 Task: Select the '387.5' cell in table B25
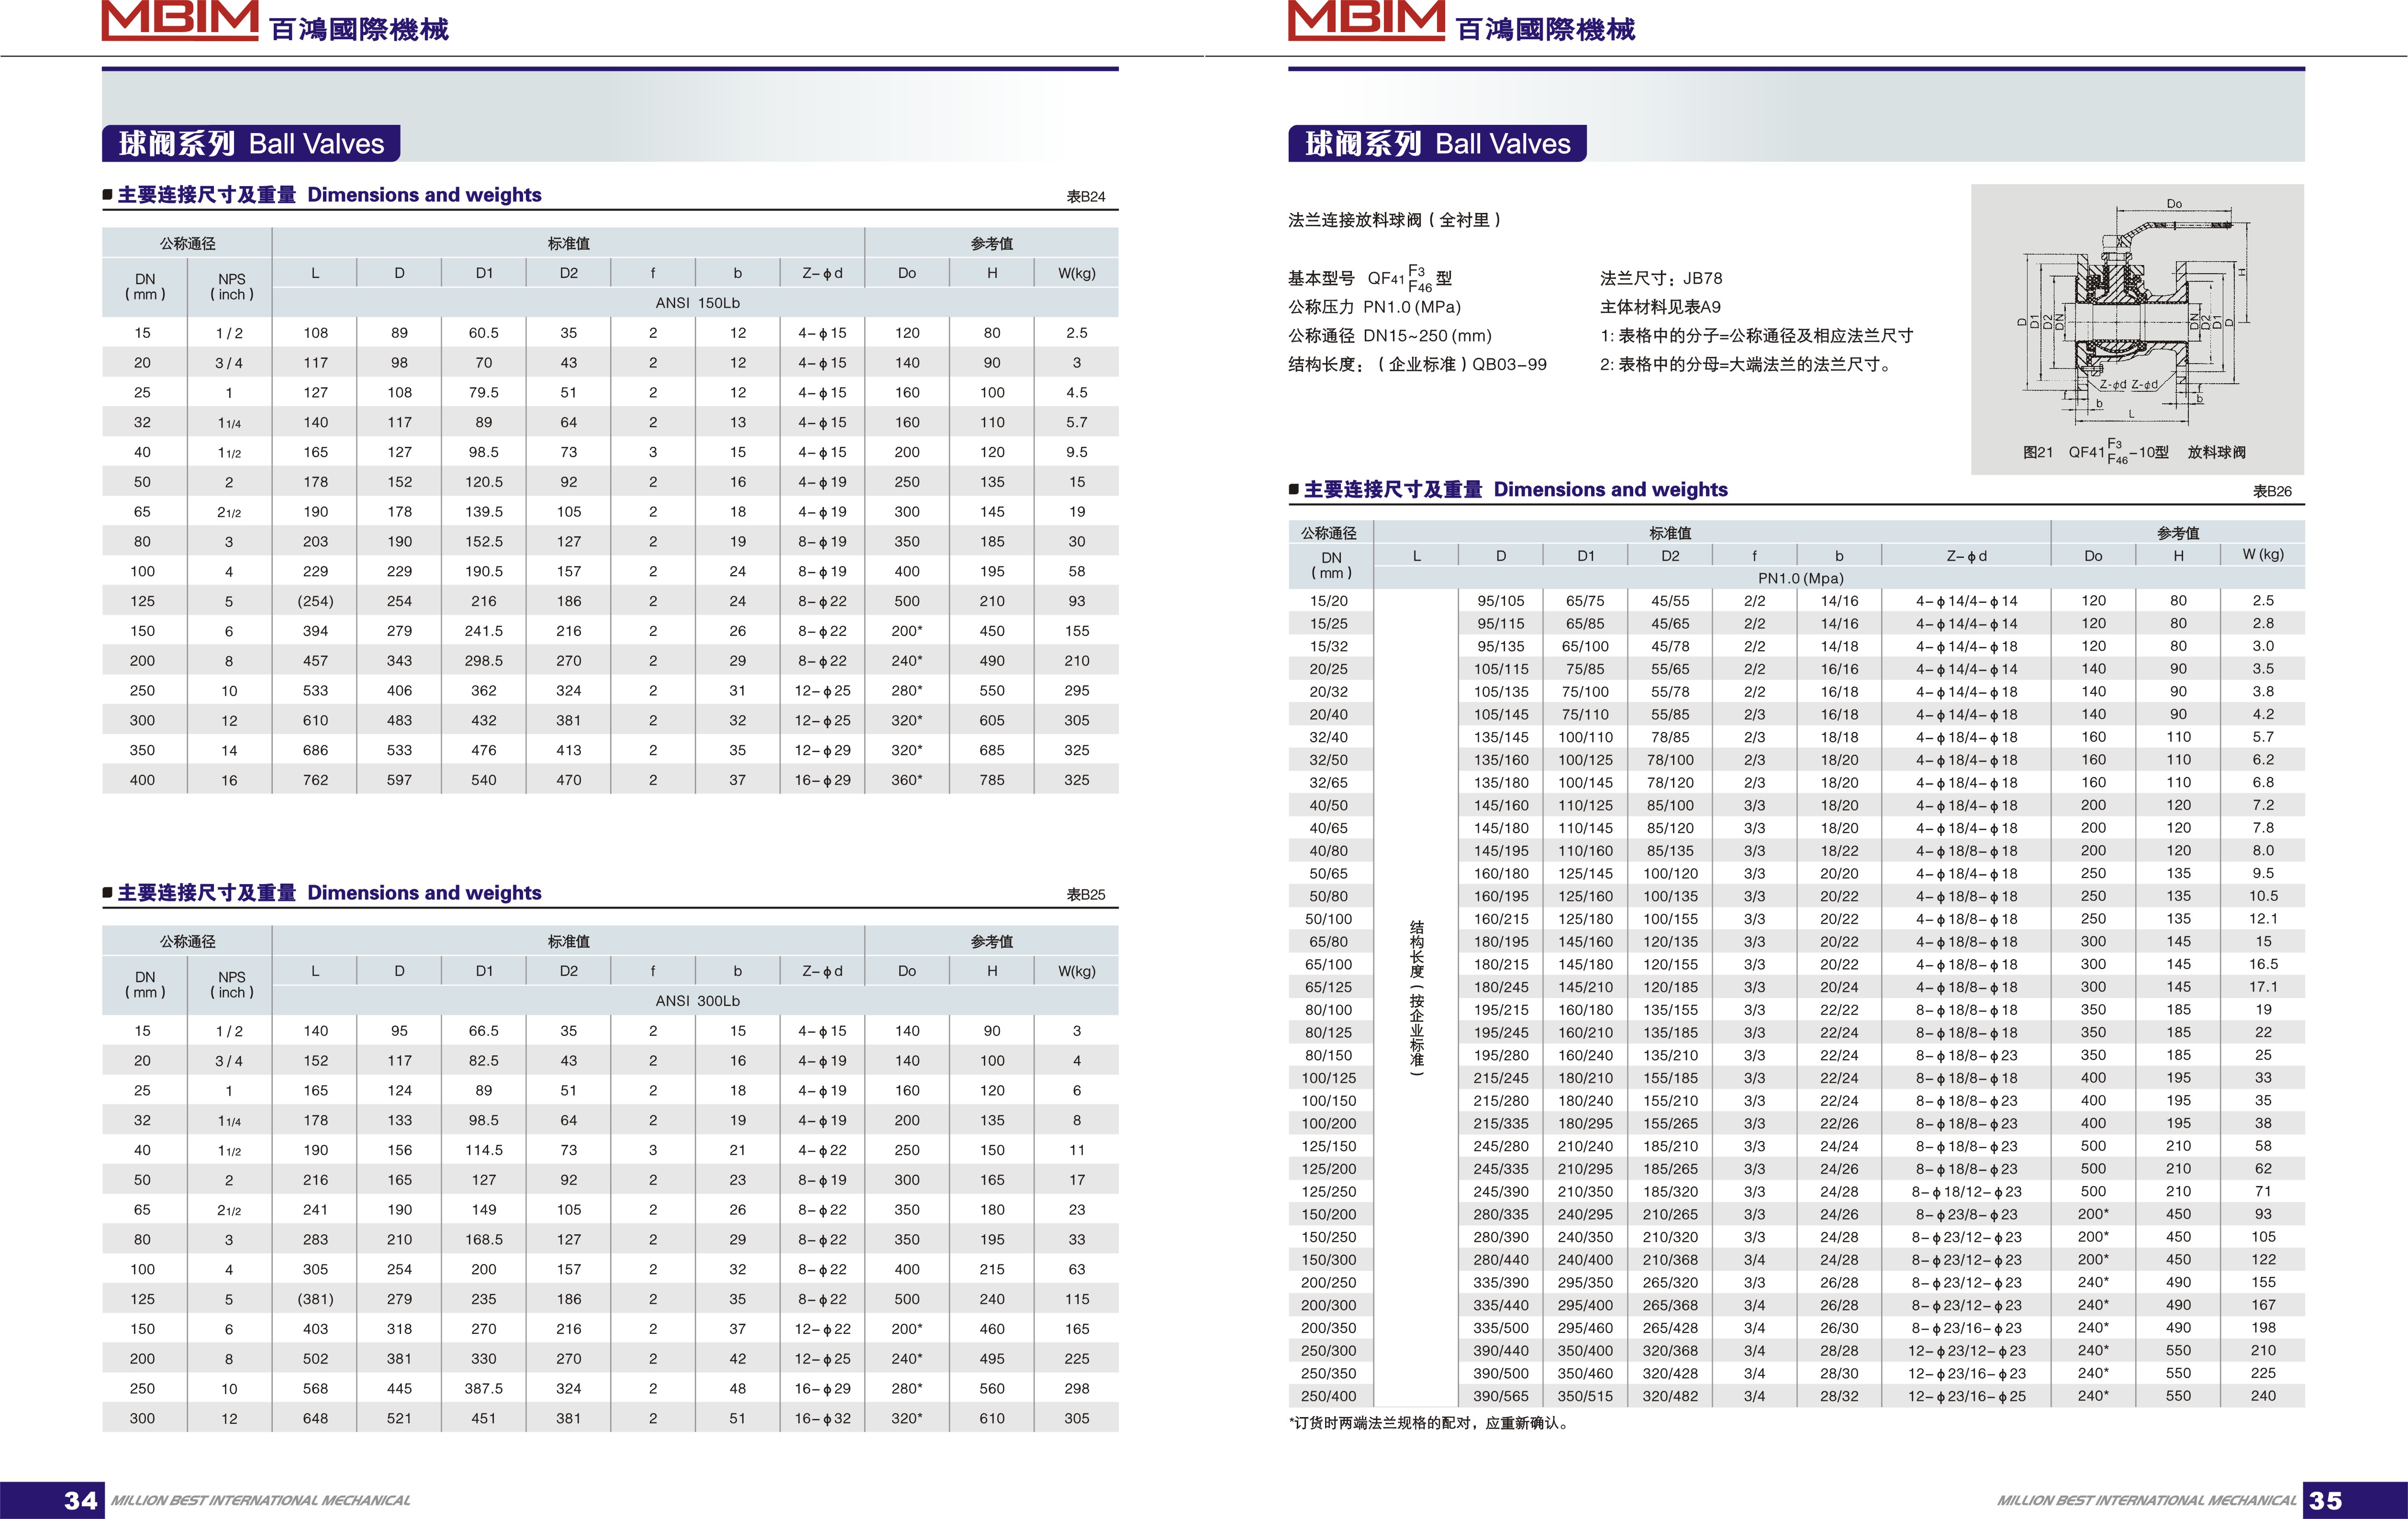484,1389
